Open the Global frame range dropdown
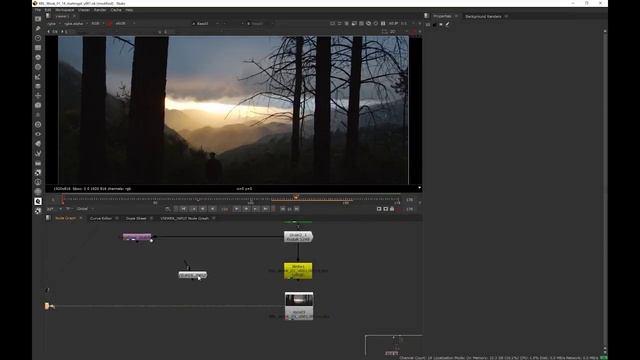This screenshot has height=360, width=640. 85,209
